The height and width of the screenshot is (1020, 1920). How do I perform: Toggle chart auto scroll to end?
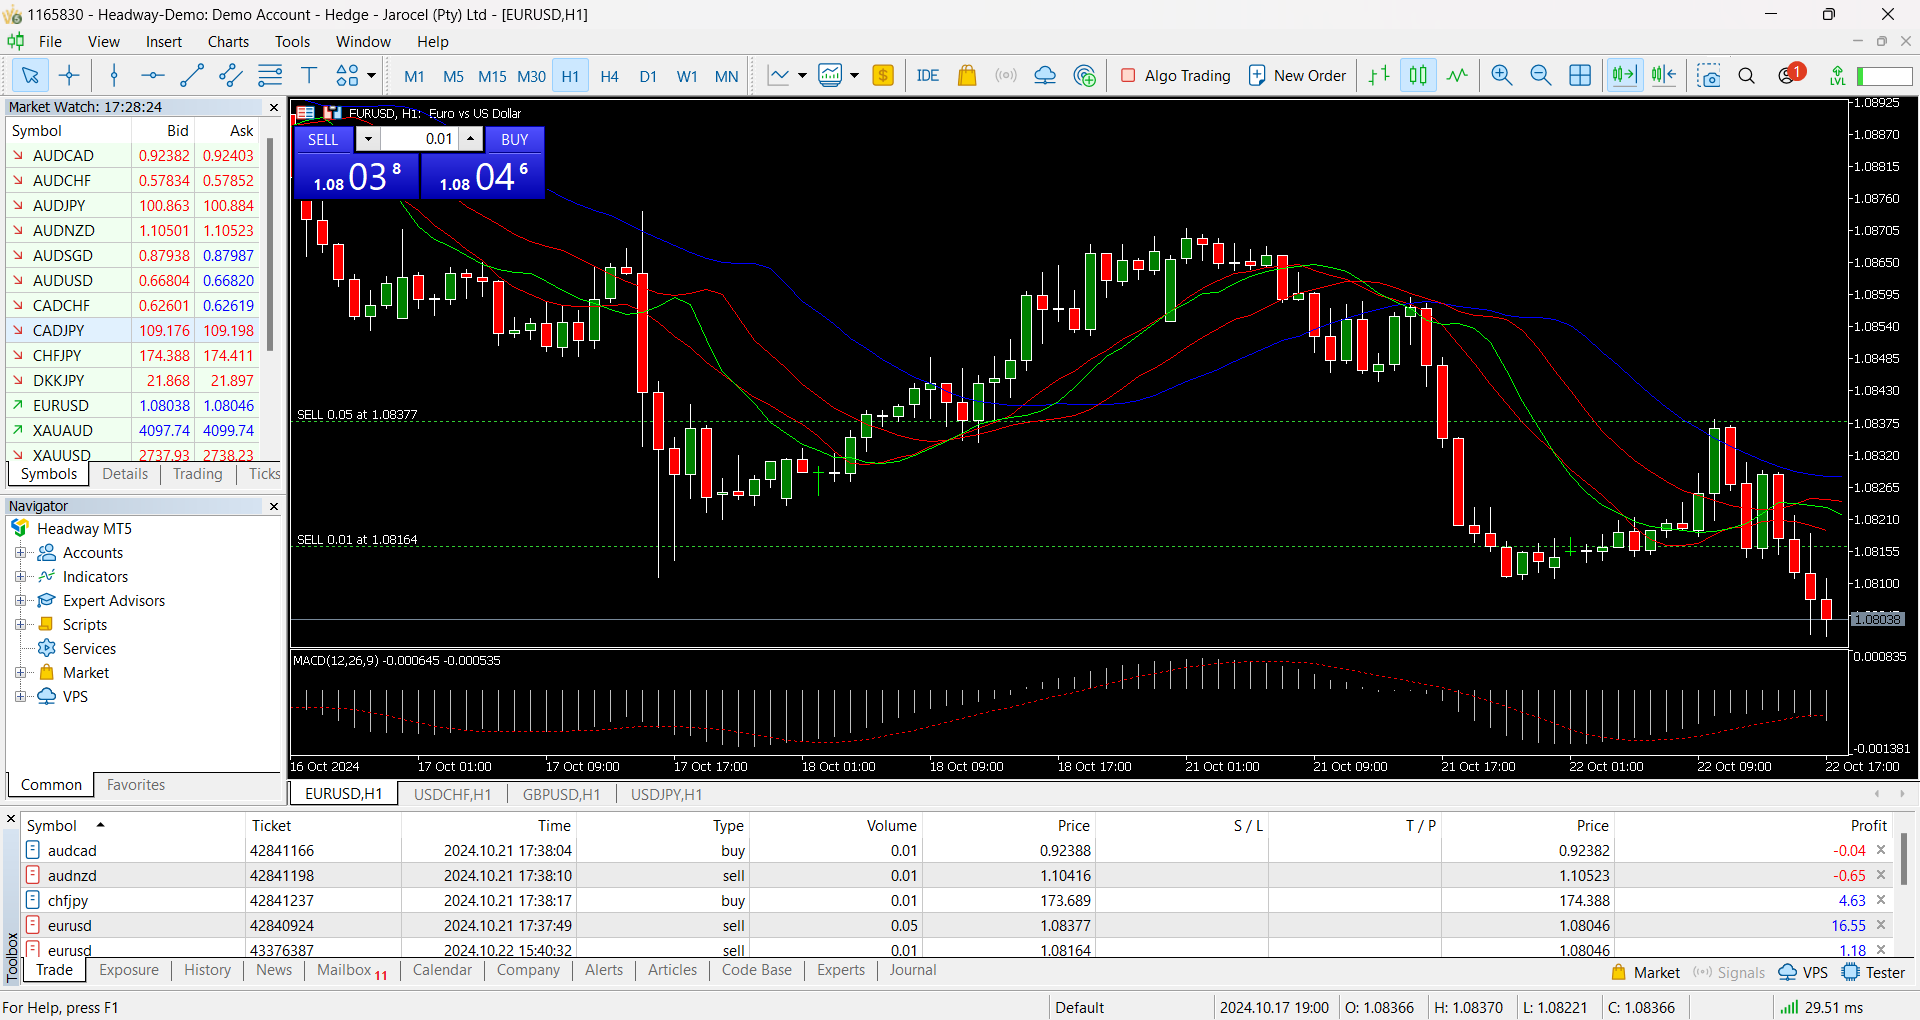[x=1624, y=76]
